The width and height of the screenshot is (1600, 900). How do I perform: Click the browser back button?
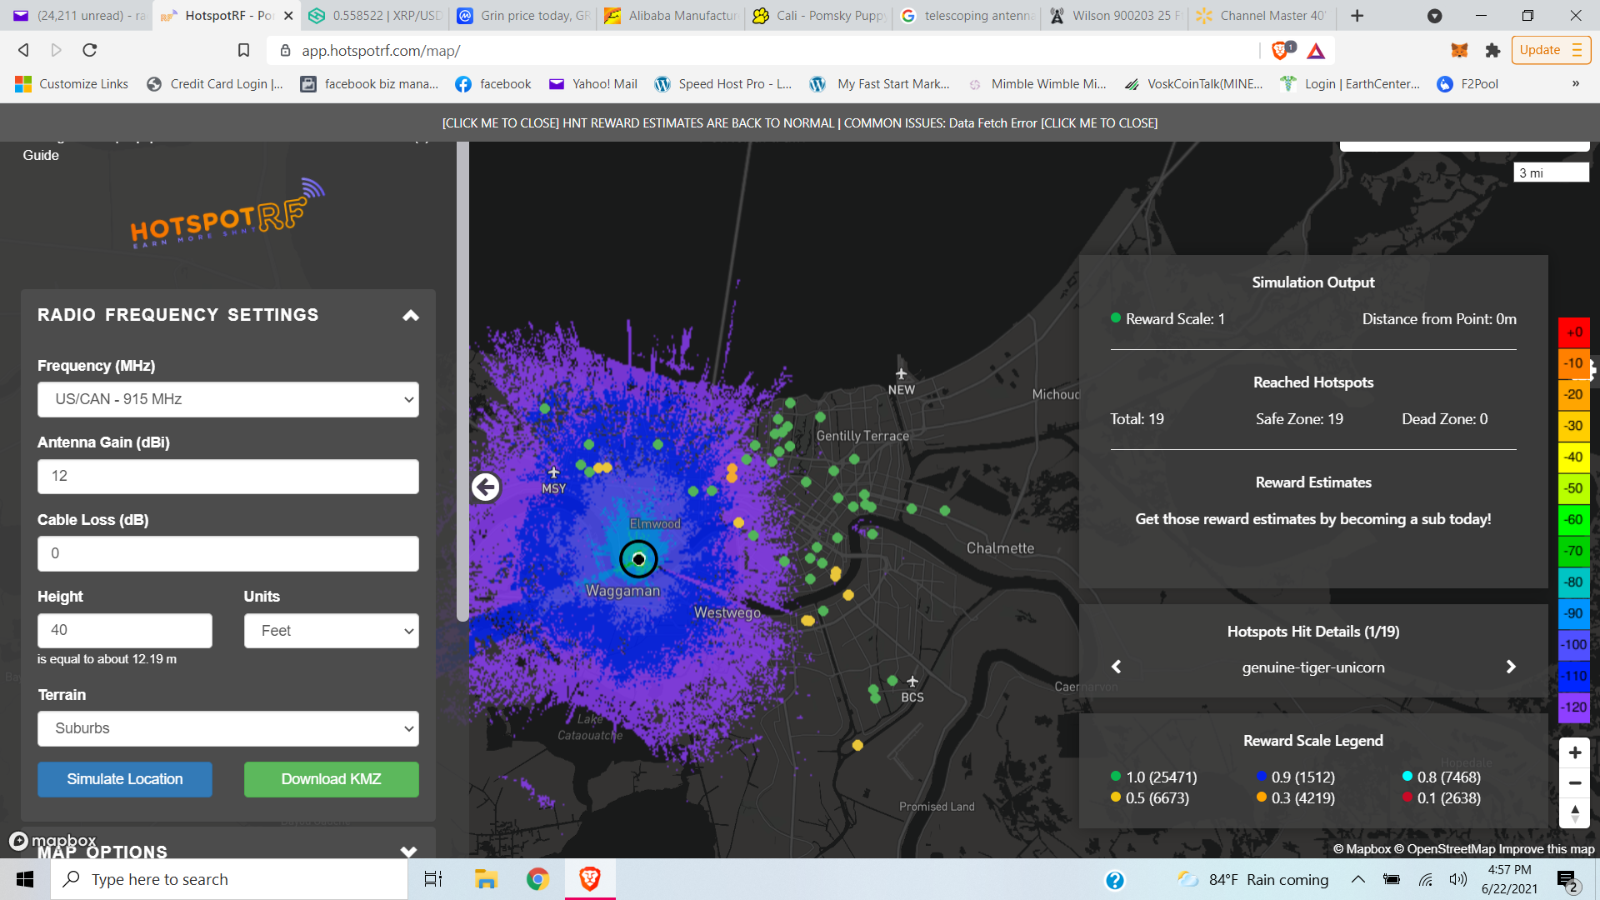tap(23, 50)
